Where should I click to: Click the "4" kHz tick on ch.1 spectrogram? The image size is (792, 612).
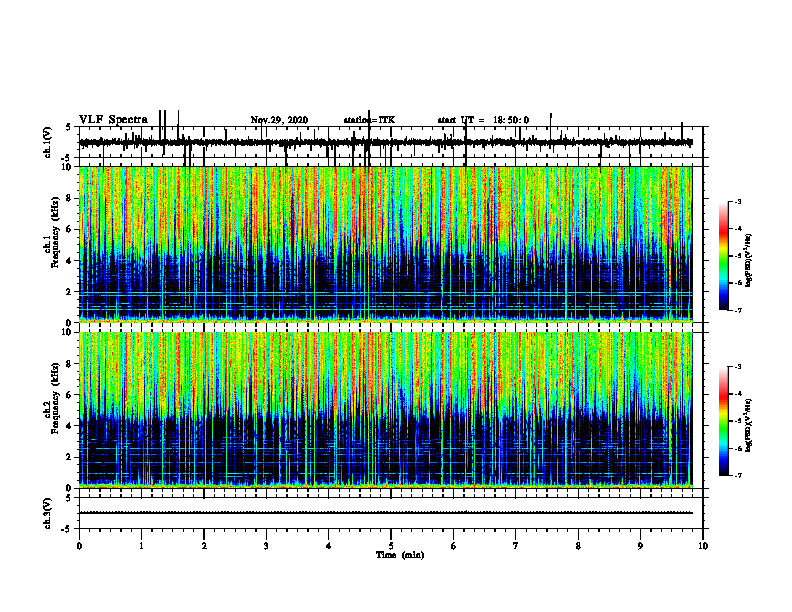pos(69,261)
